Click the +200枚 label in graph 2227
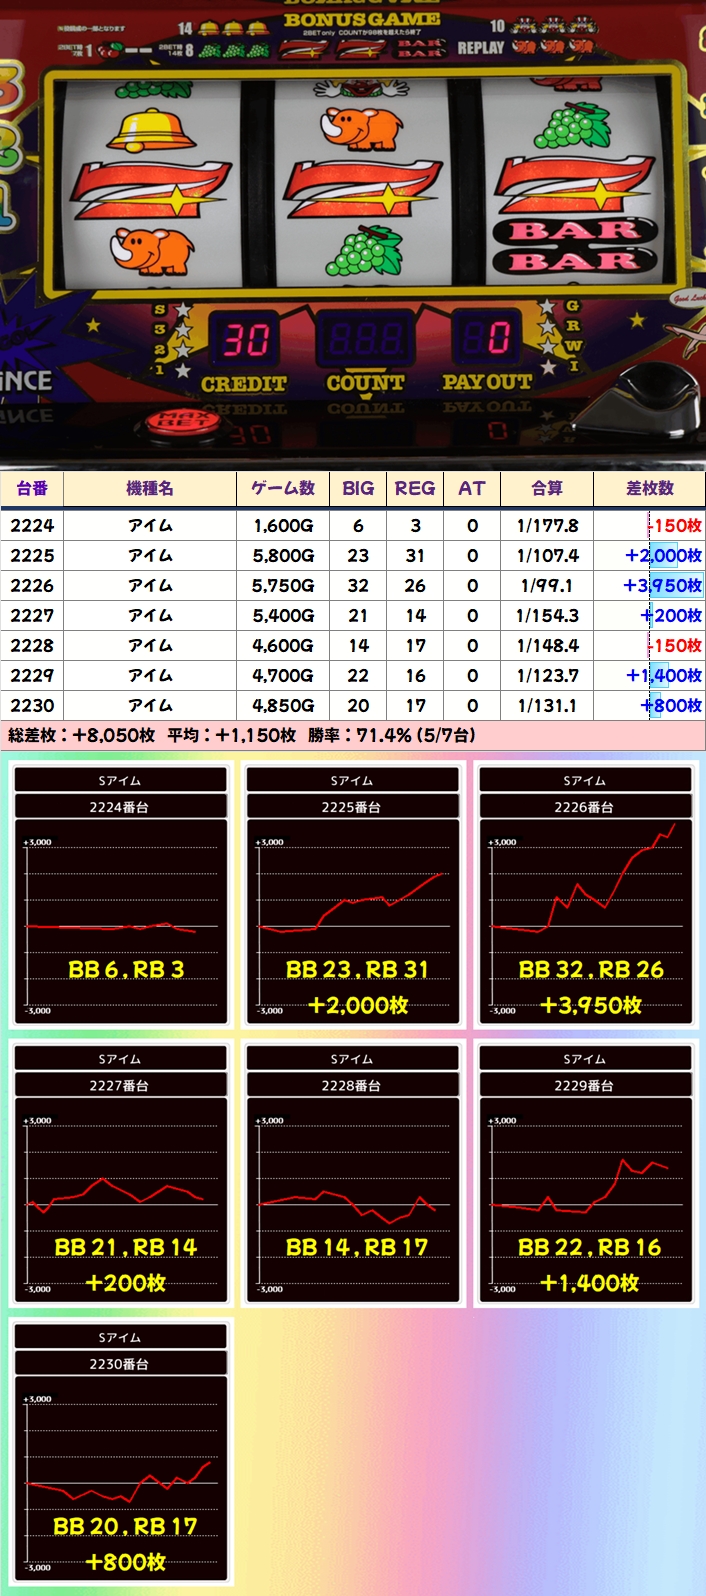The image size is (706, 1596). 126,1283
